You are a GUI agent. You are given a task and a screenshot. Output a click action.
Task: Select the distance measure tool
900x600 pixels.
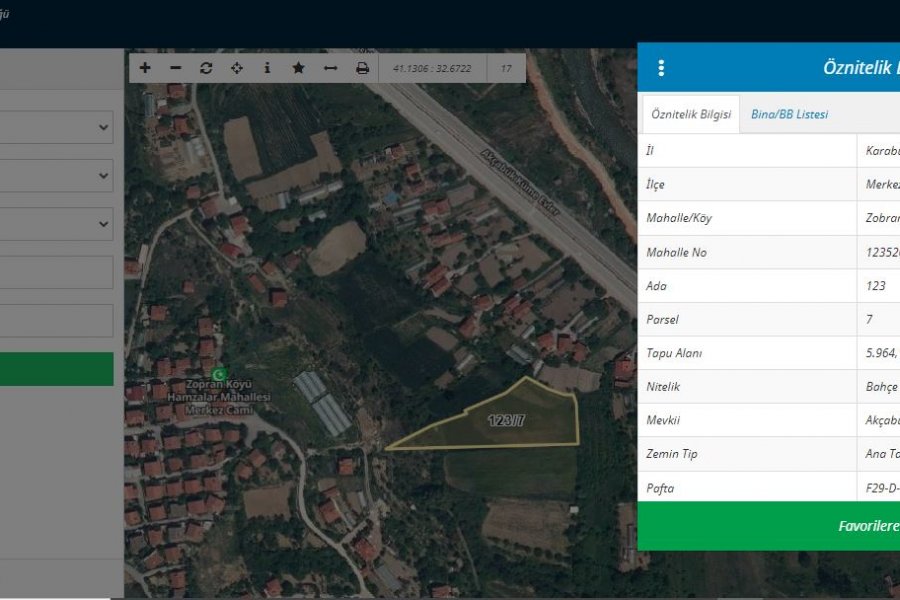(330, 68)
